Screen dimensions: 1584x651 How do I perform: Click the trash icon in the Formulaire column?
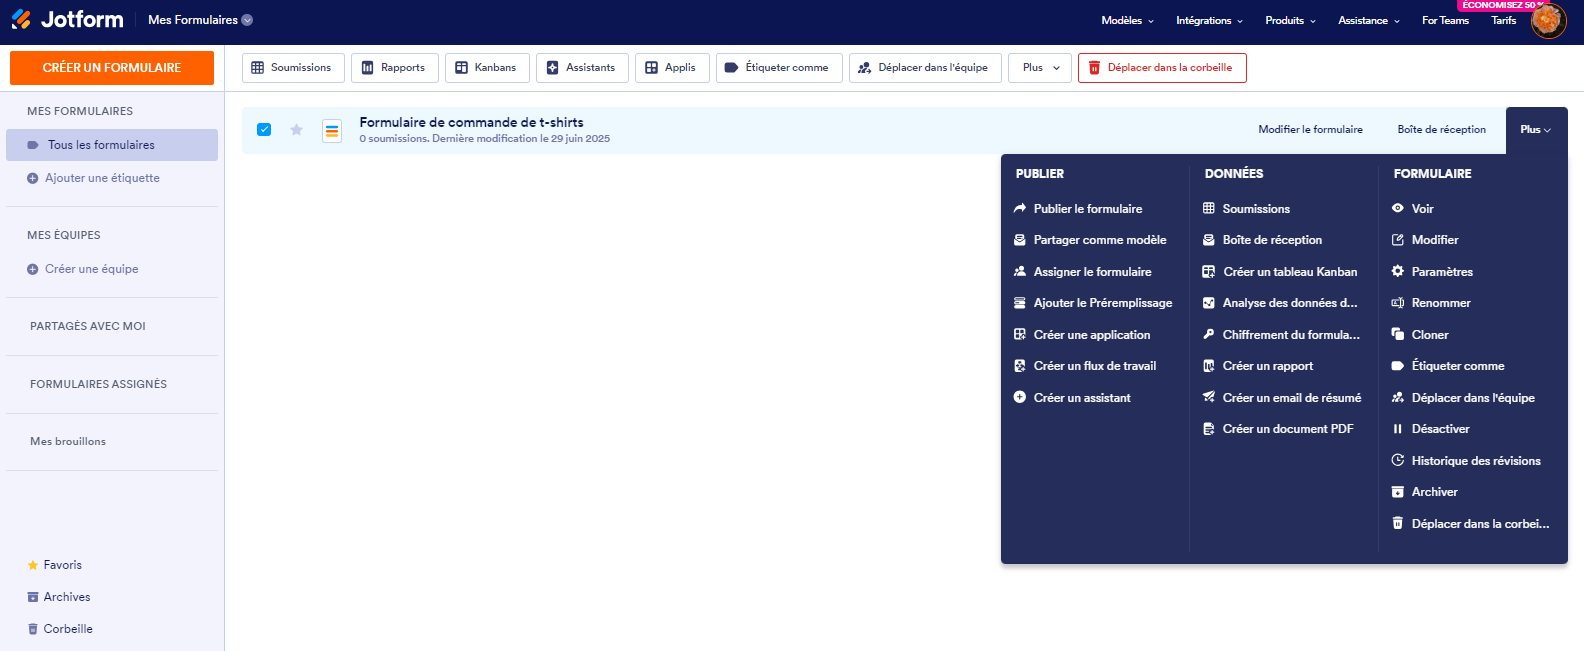coord(1398,523)
